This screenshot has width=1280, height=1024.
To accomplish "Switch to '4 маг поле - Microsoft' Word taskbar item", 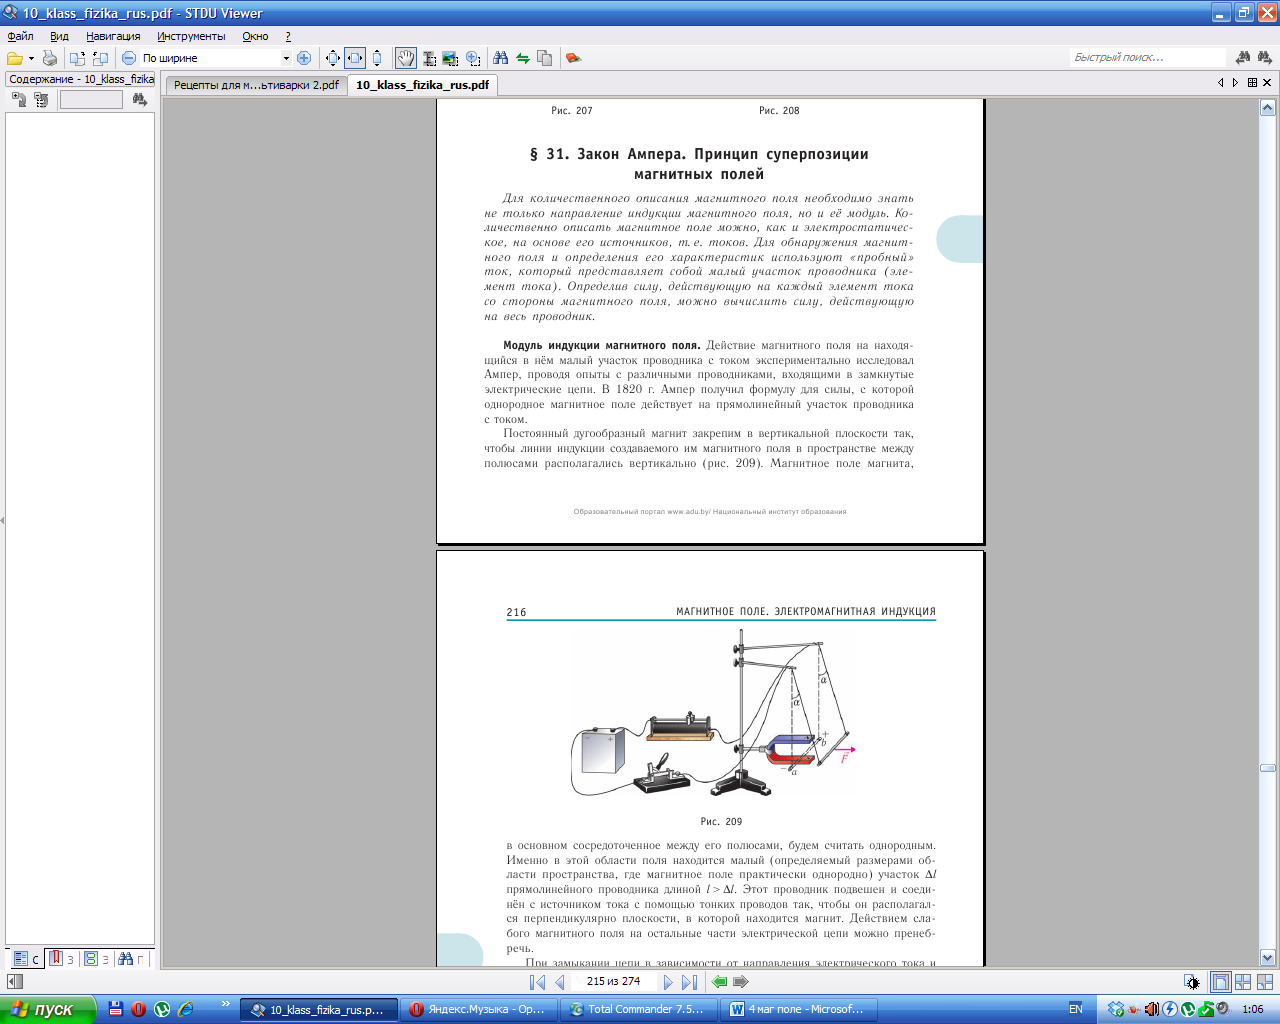I will pyautogui.click(x=799, y=1009).
